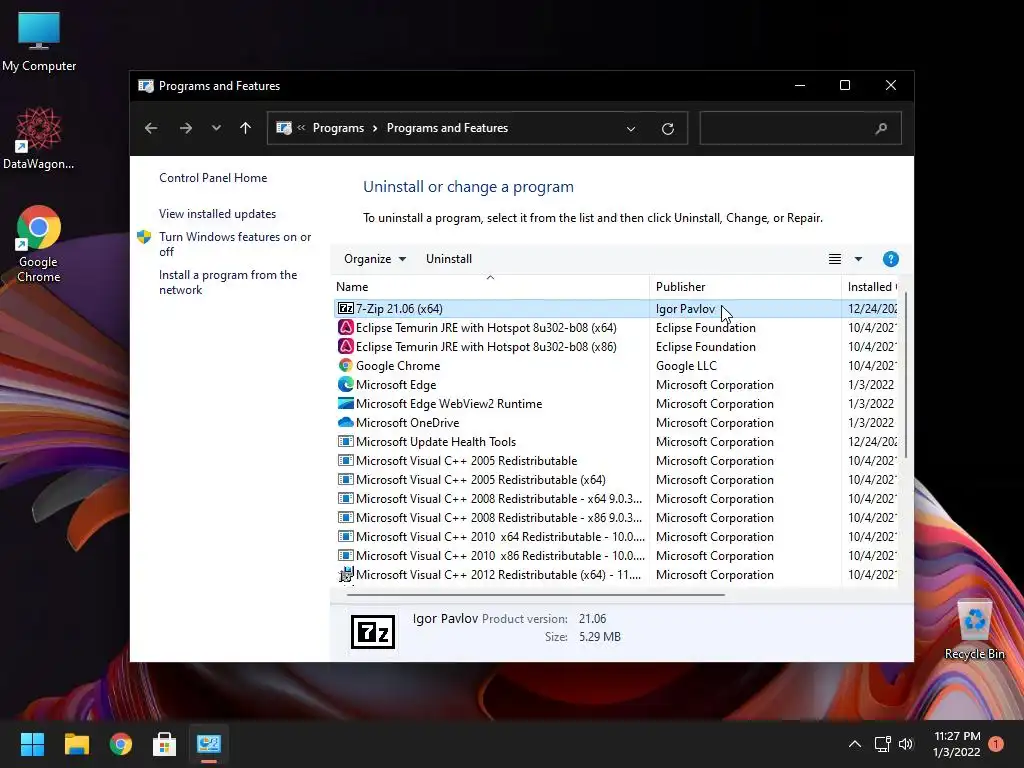Select Visual C++ 2010 x86 Redistributable row
Screen dimensions: 1024x768
click(616, 555)
